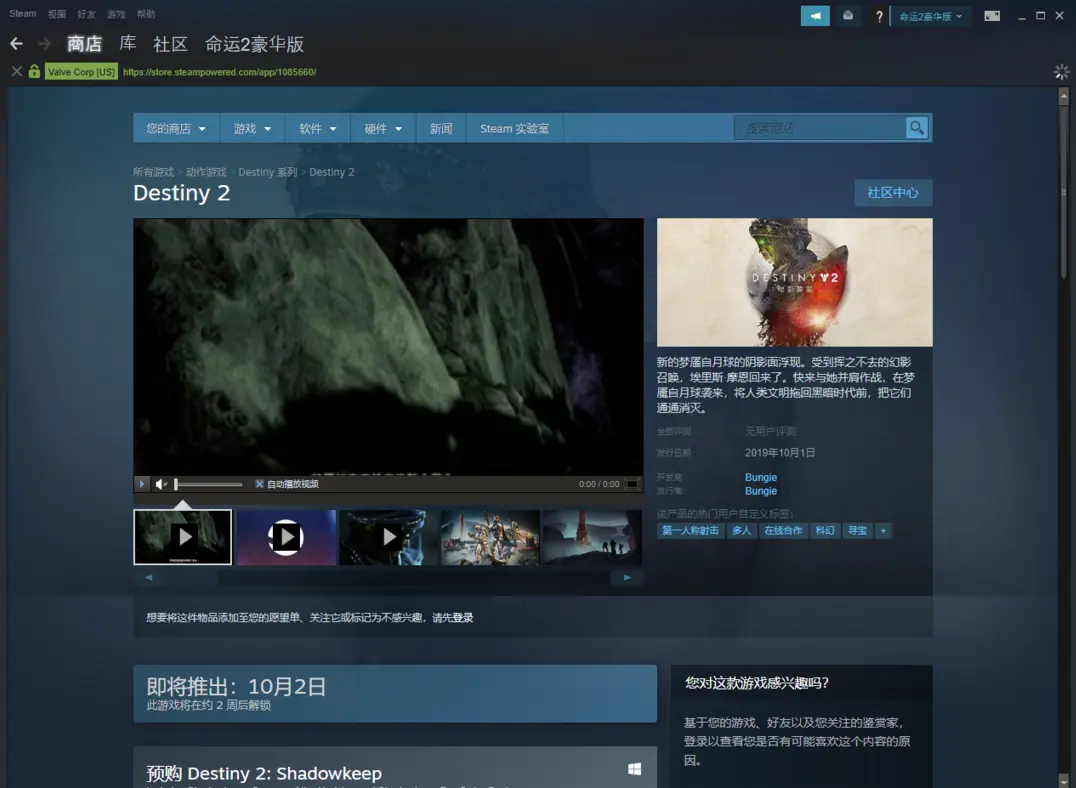Click the Valve Corp [US] certificate label

(x=82, y=71)
